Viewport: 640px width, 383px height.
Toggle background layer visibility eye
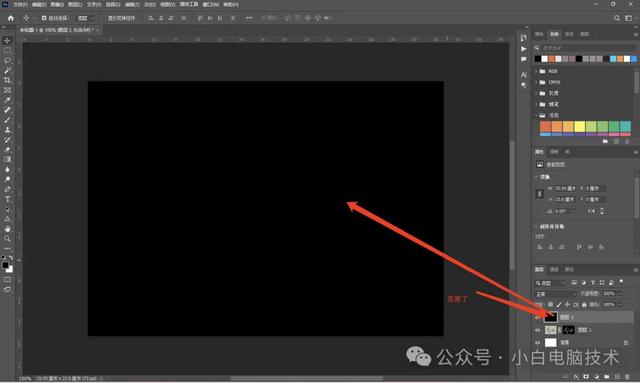(538, 343)
